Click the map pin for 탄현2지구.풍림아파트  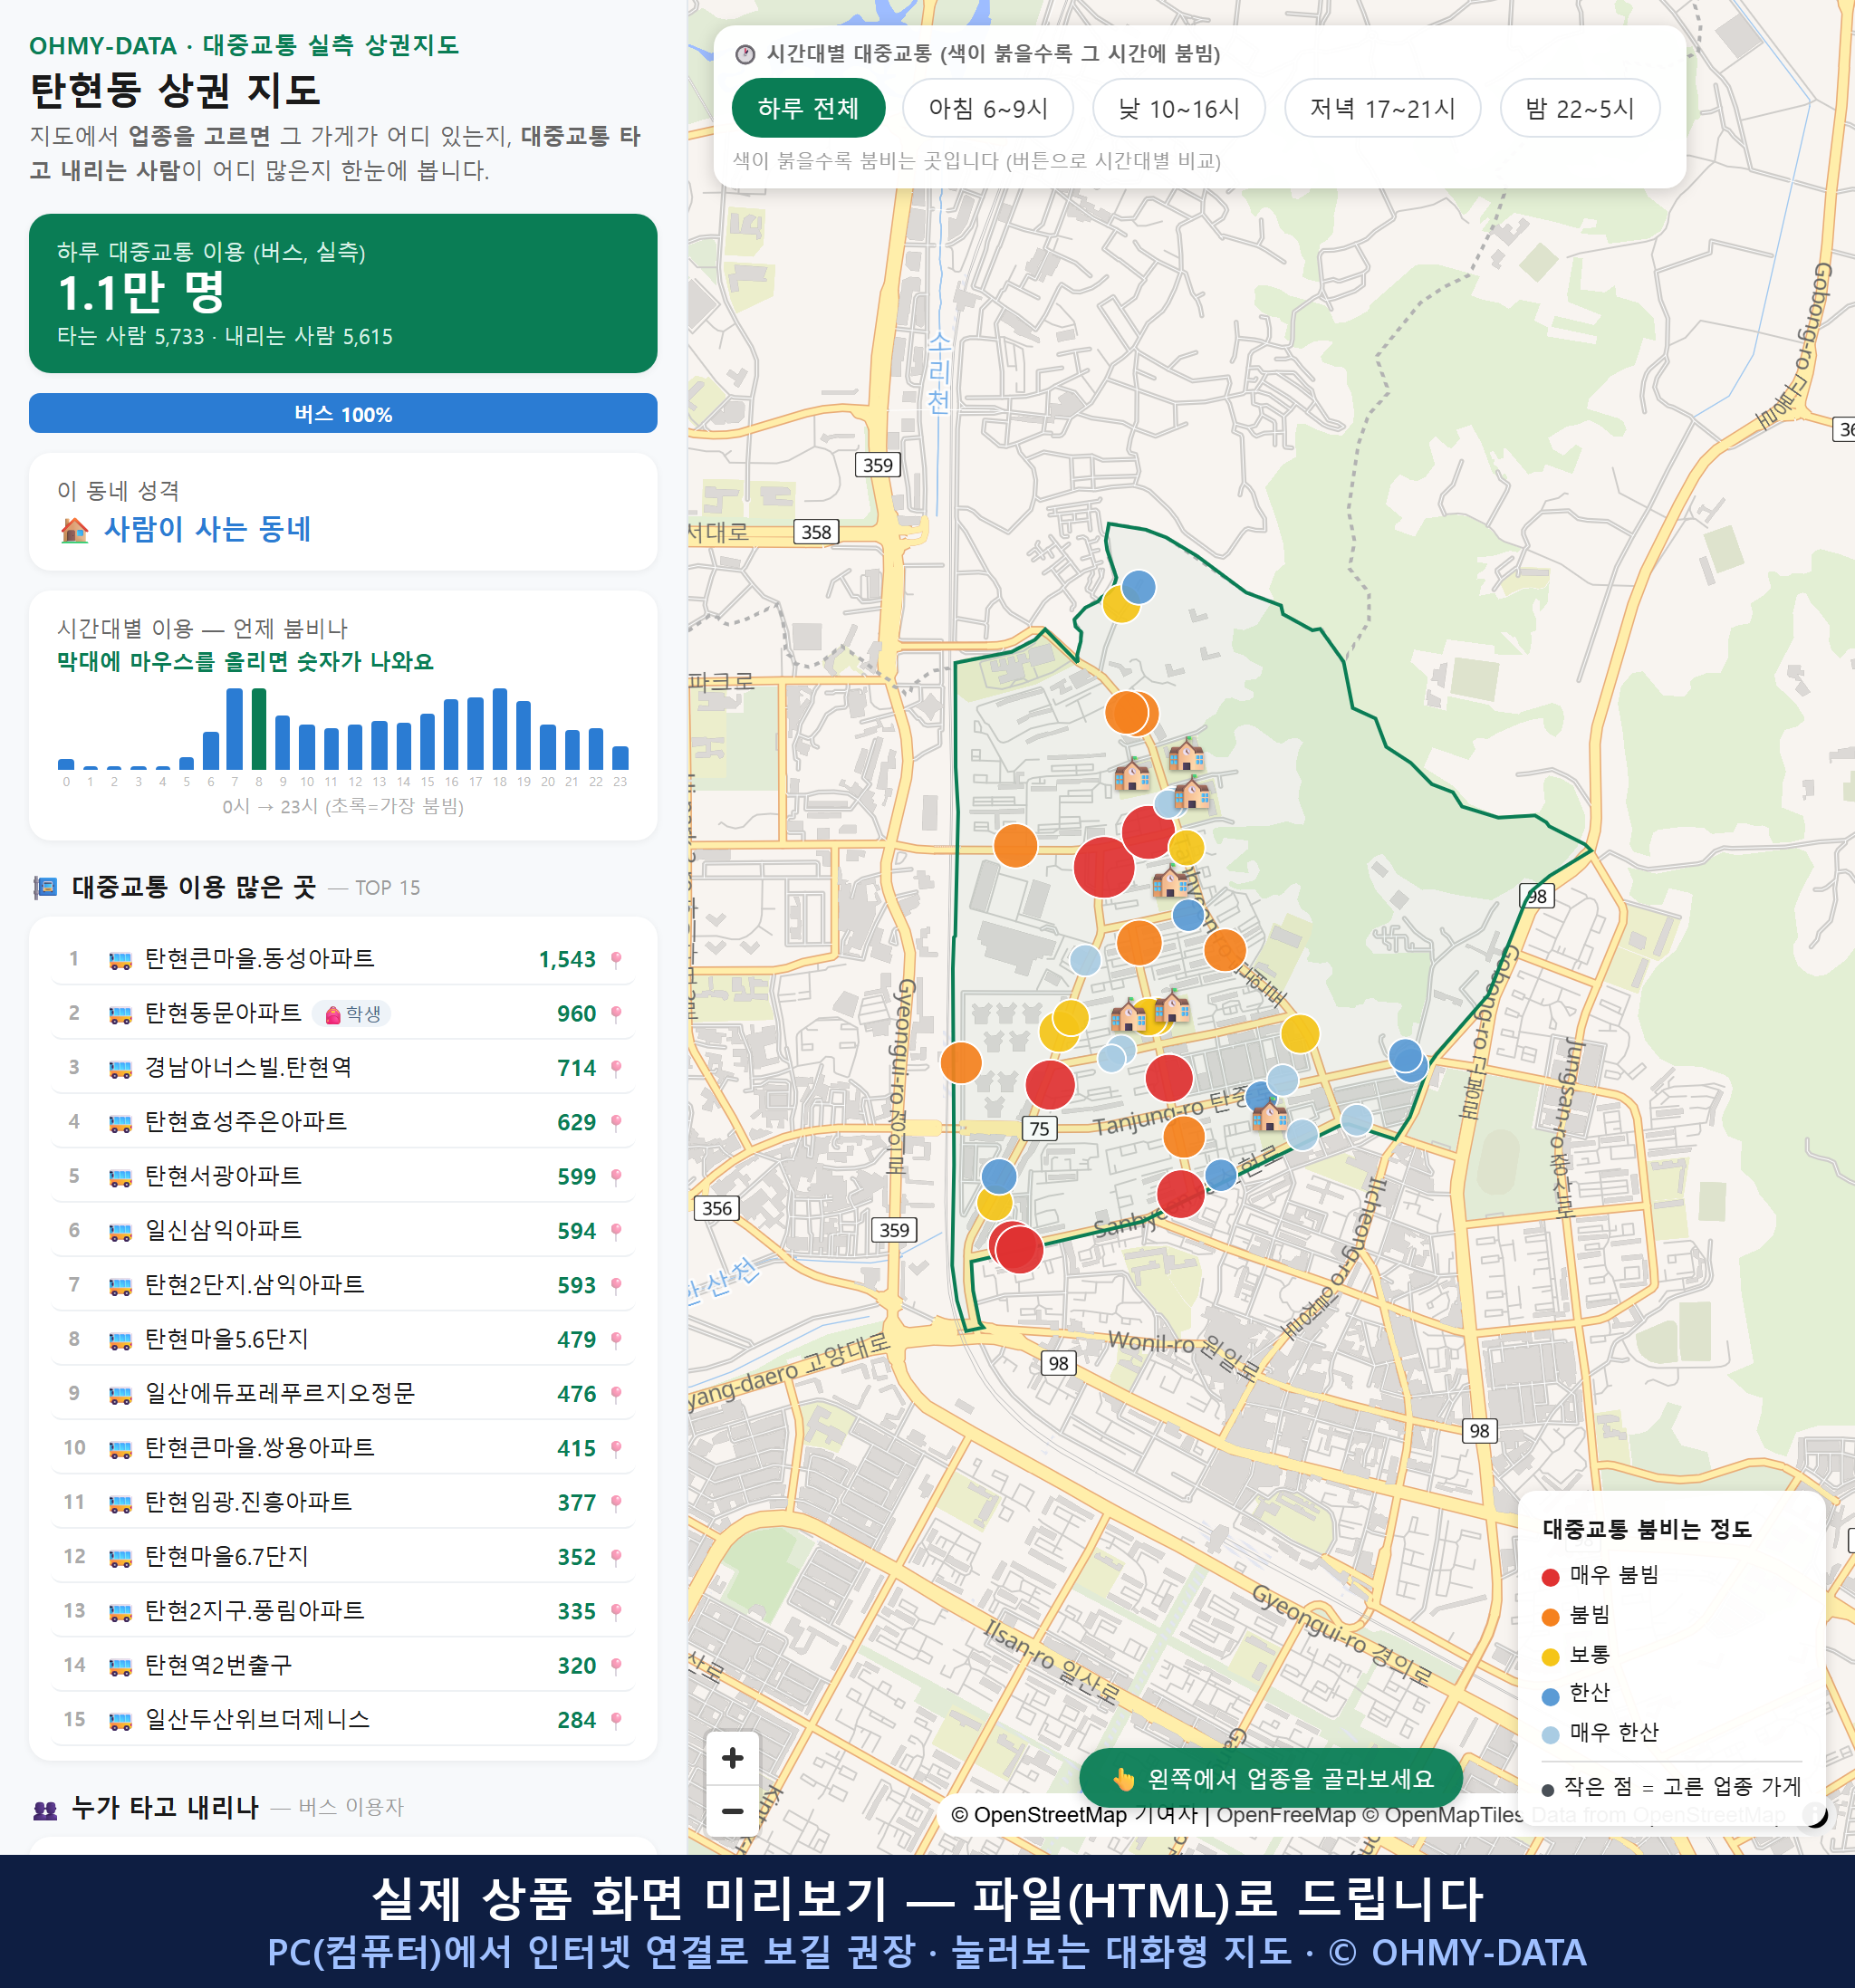tap(616, 1611)
